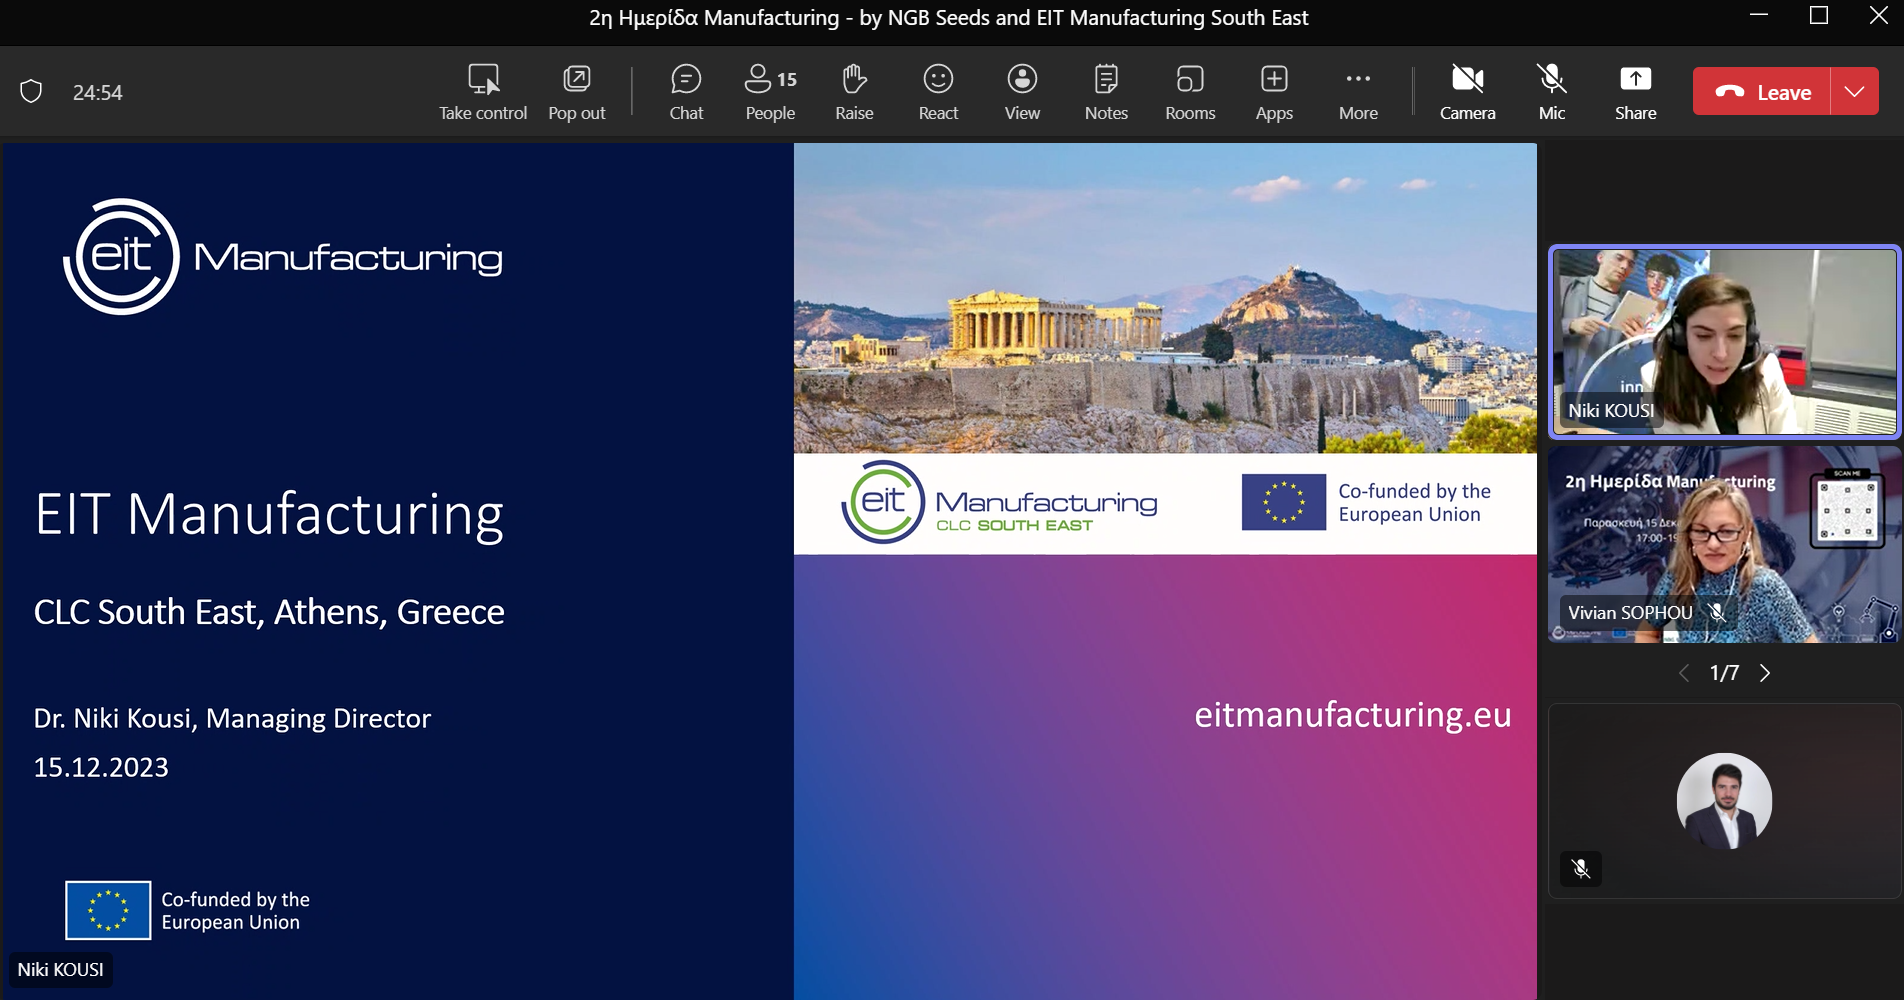Open the Apps panel

tap(1274, 92)
